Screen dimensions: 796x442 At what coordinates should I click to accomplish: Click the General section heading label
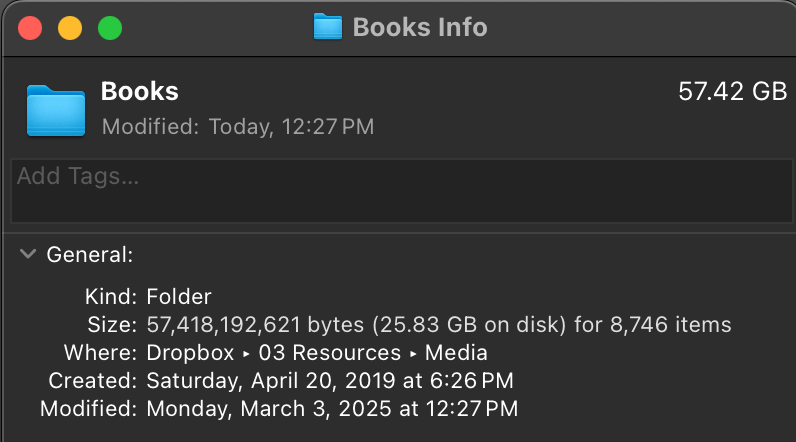[90, 255]
